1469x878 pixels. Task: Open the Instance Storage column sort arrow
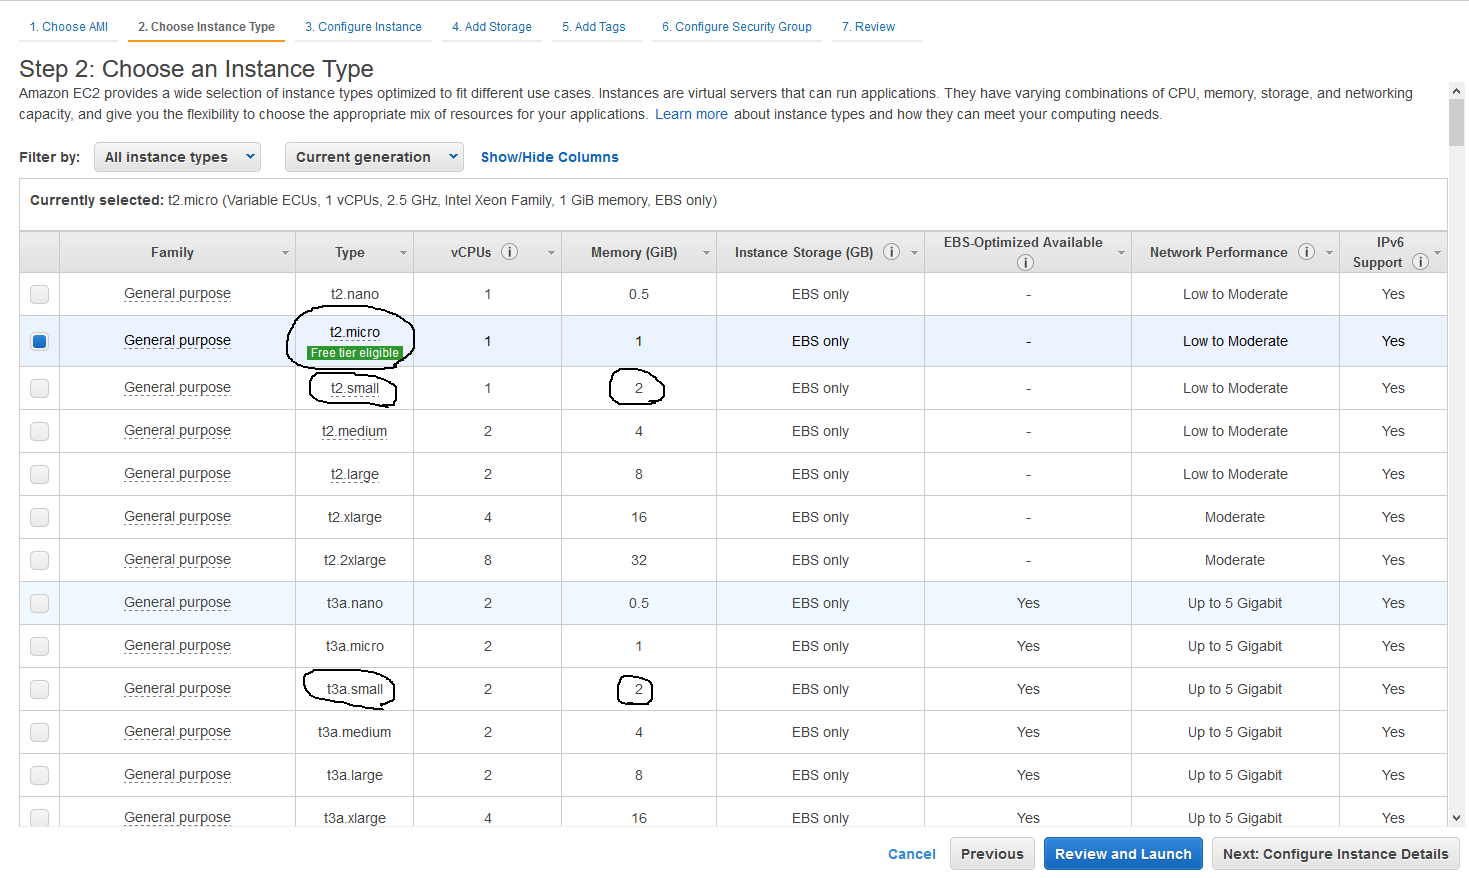914,253
